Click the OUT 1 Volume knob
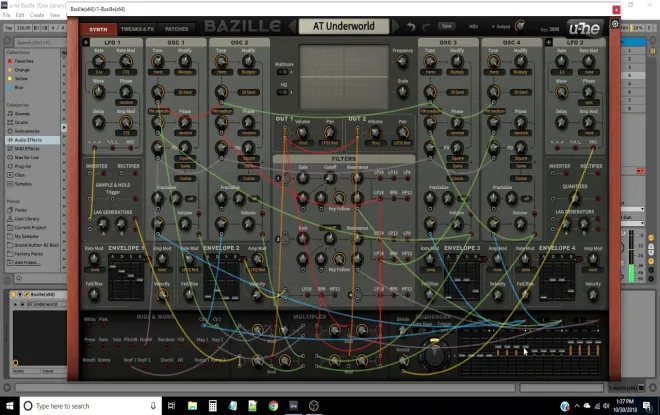660x415 pixels. click(302, 132)
